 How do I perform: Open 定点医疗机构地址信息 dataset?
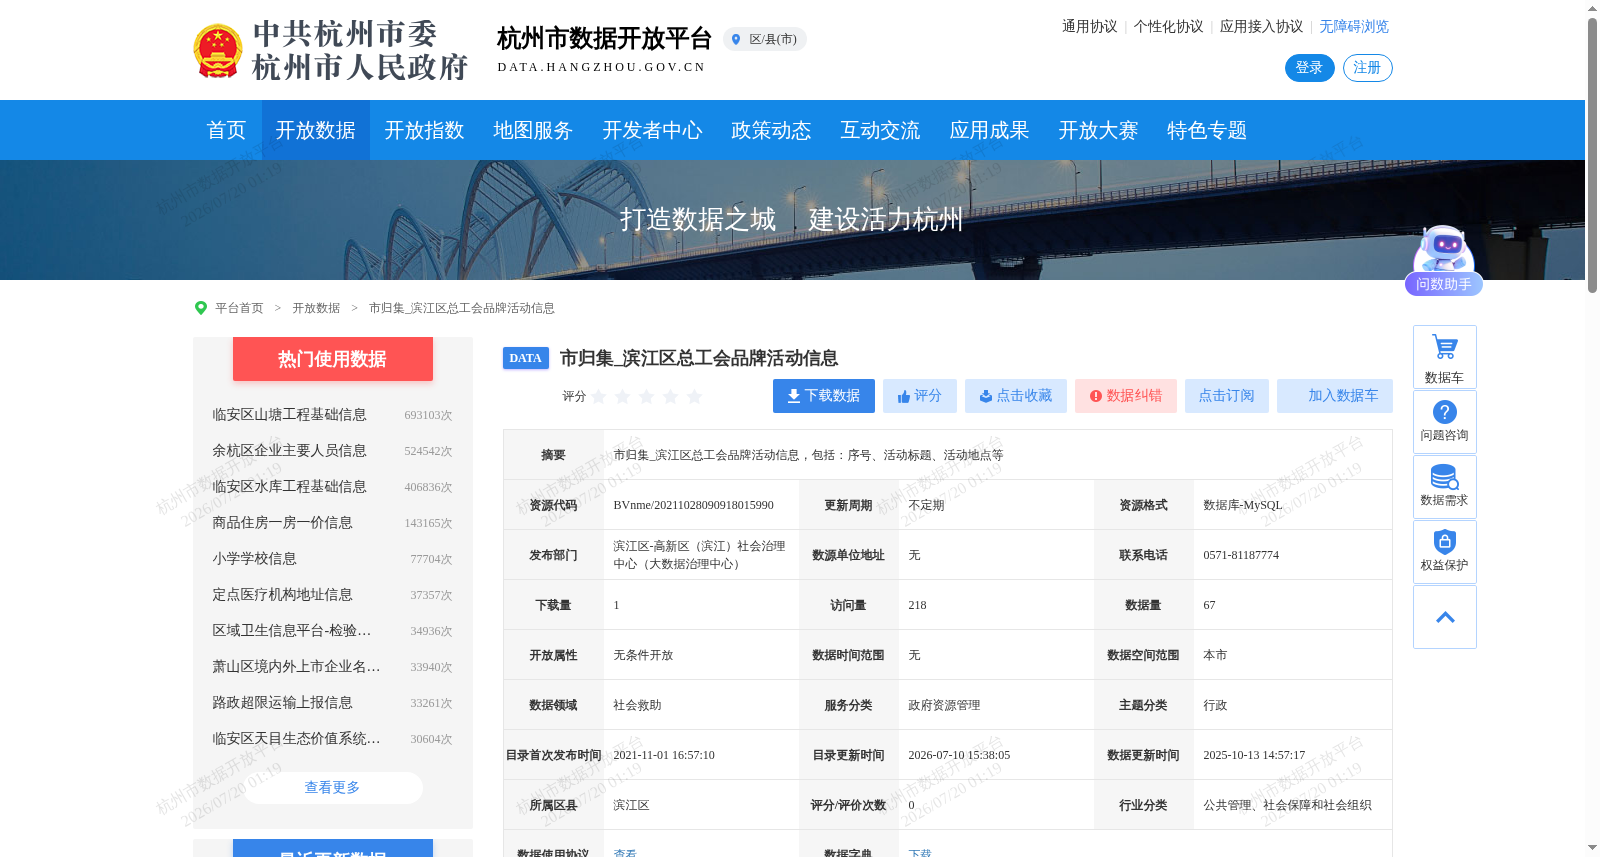282,595
